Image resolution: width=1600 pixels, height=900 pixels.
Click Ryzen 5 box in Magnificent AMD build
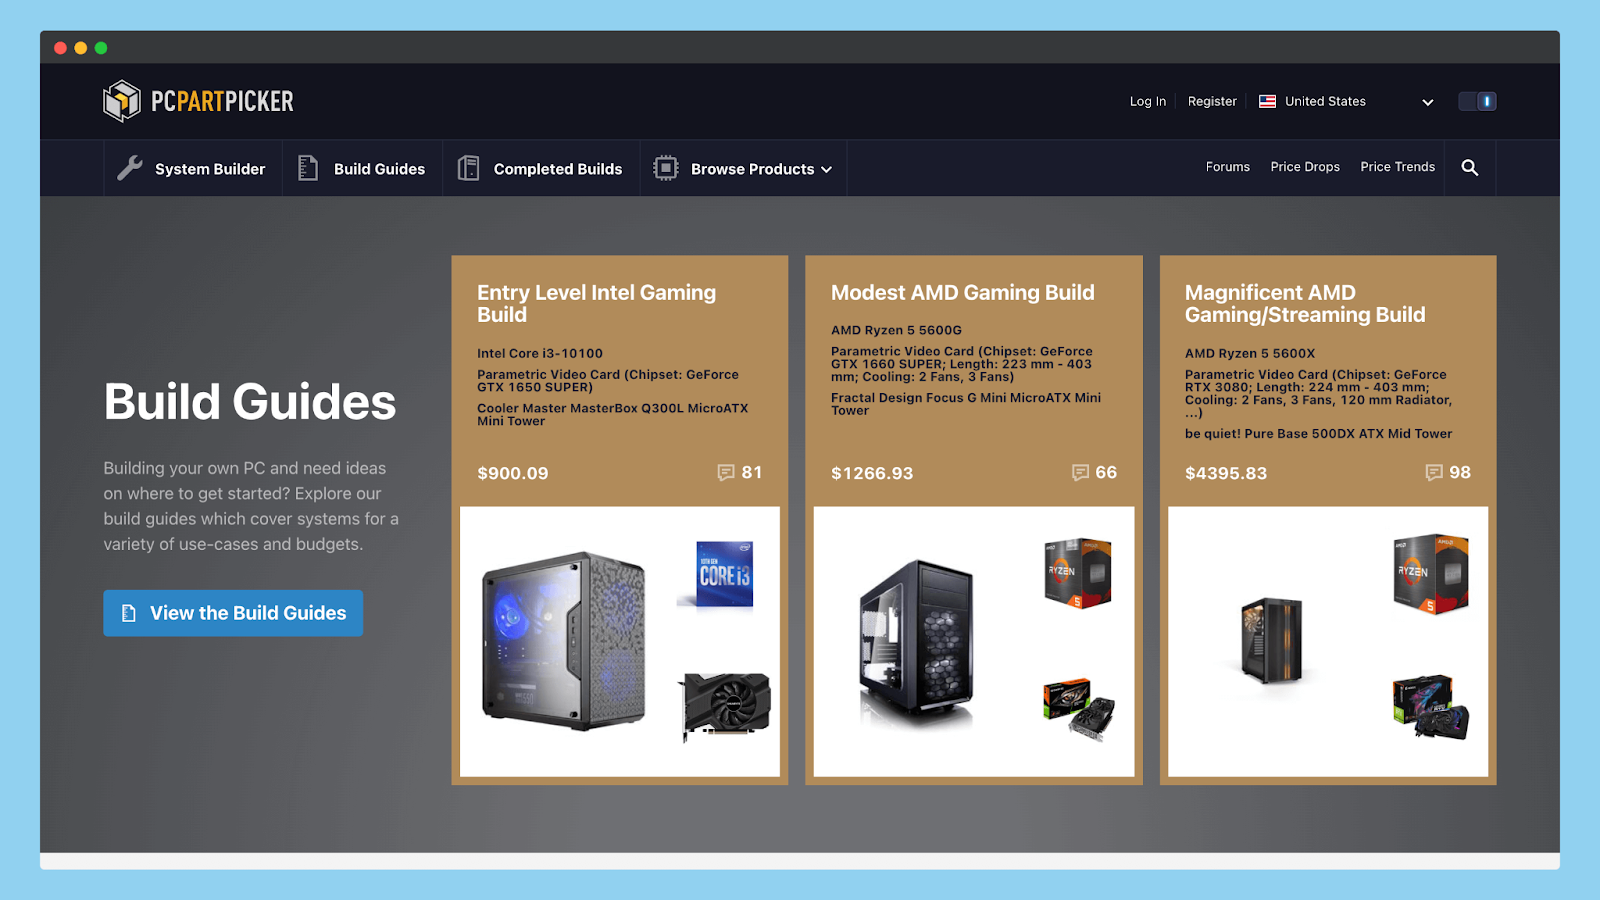point(1431,573)
